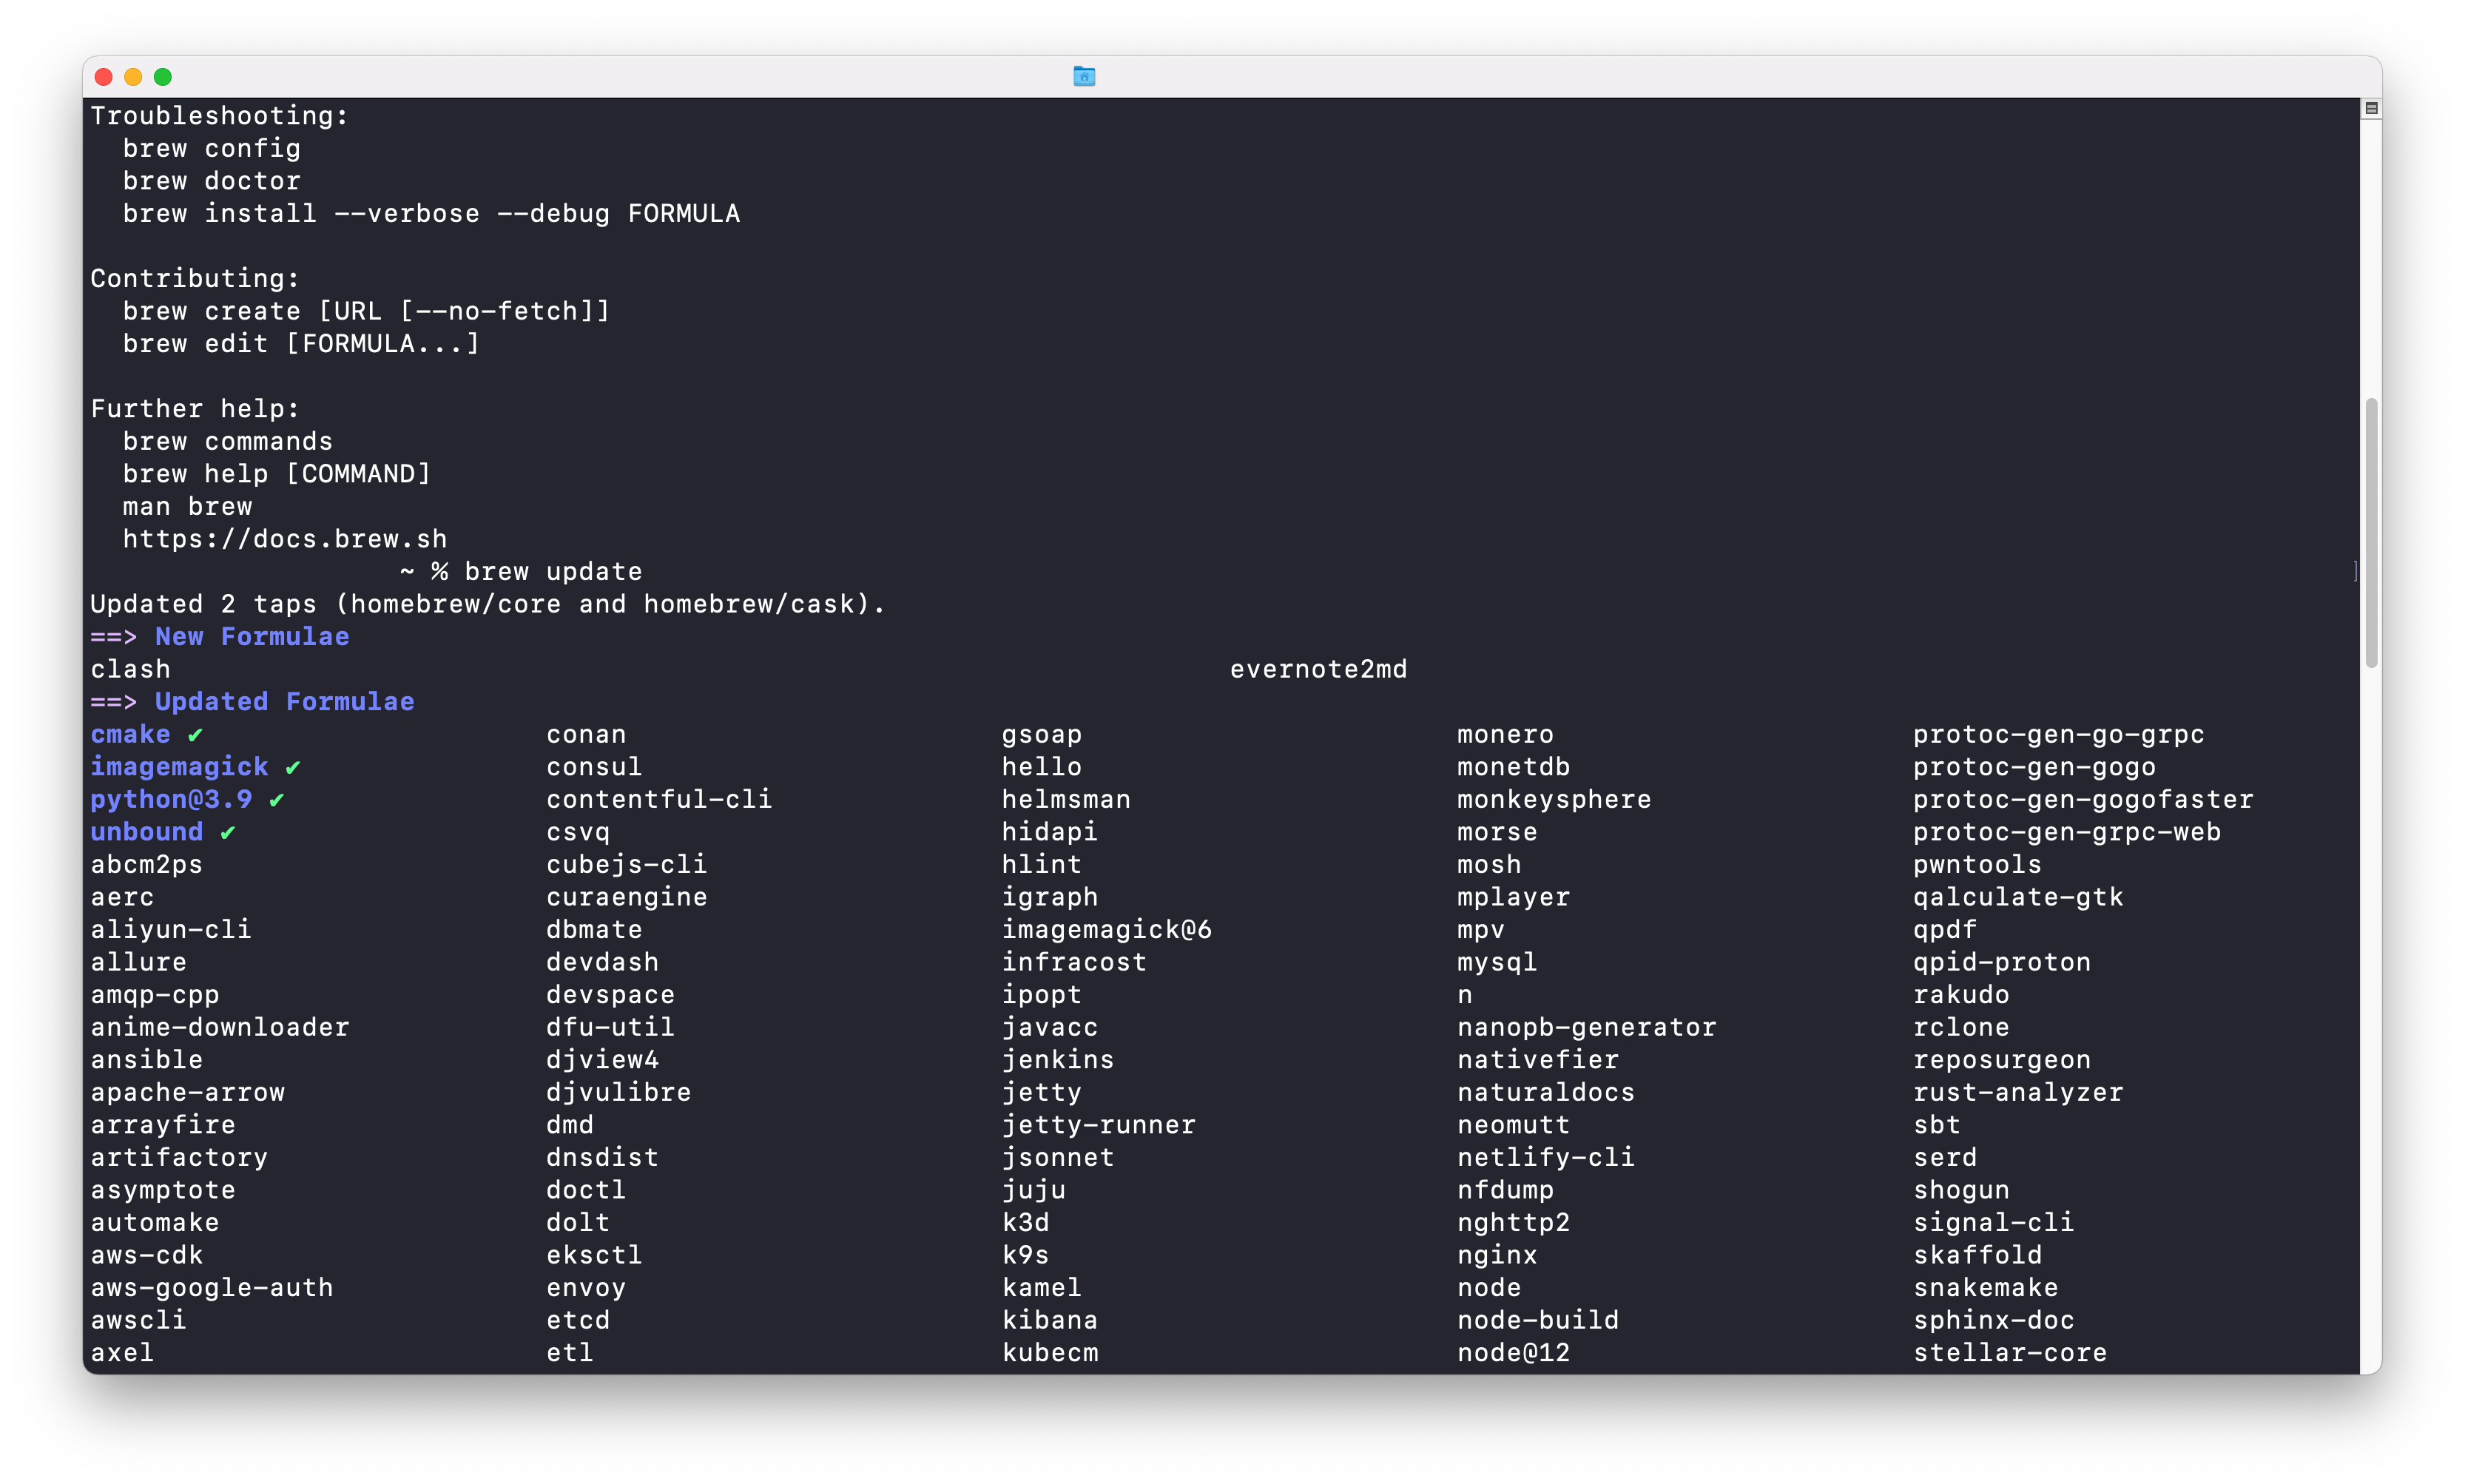Select the 'anime-downloader' formula entry
2465x1484 pixels.
point(220,1027)
